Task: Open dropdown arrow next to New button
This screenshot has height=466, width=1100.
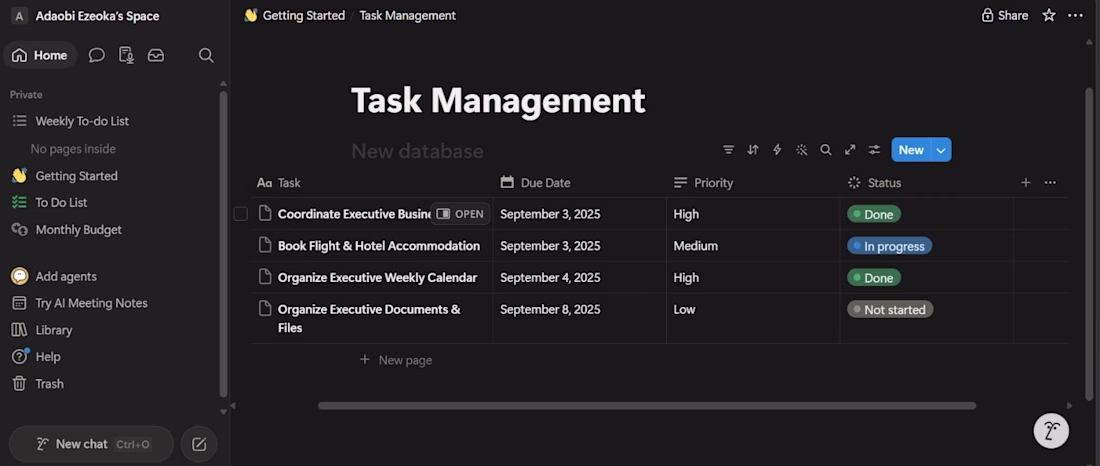Action: tap(941, 149)
